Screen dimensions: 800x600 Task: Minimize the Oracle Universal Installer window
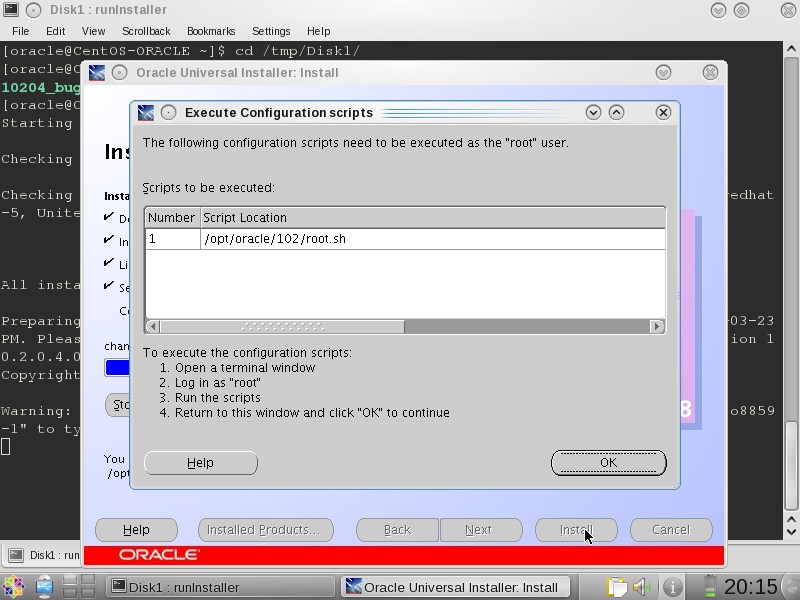663,72
